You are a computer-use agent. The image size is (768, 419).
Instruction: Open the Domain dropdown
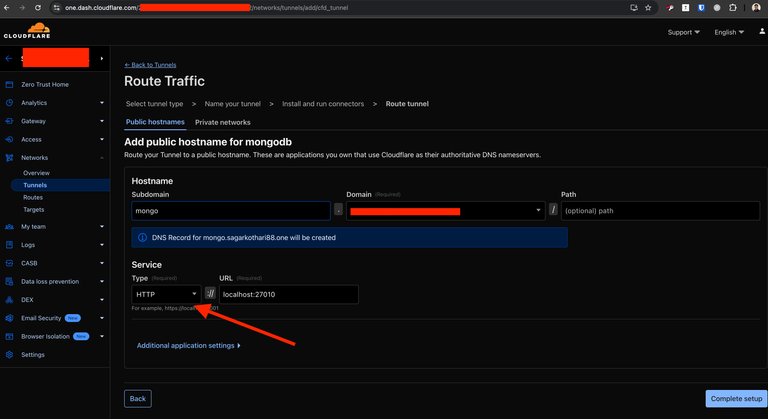446,211
